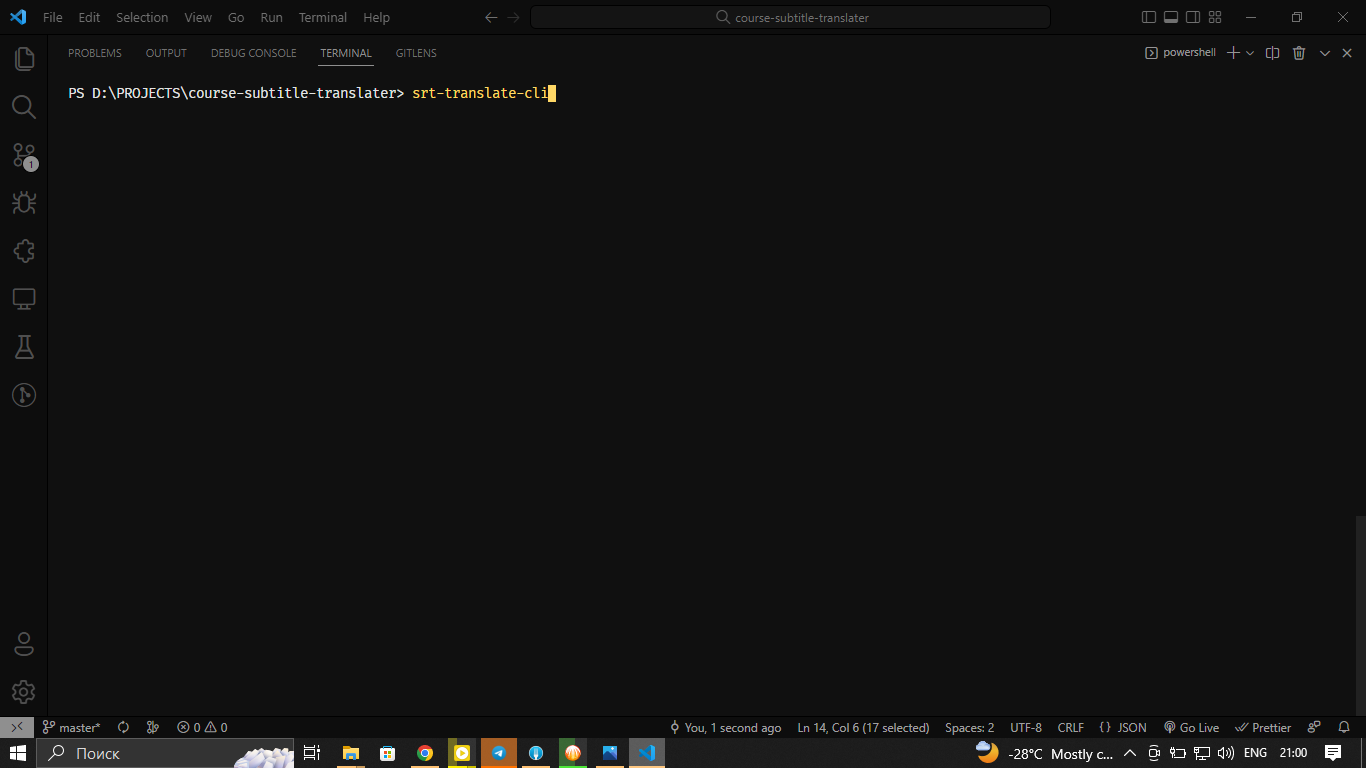Switch to the OUTPUT tab
The height and width of the screenshot is (768, 1366).
click(x=166, y=53)
